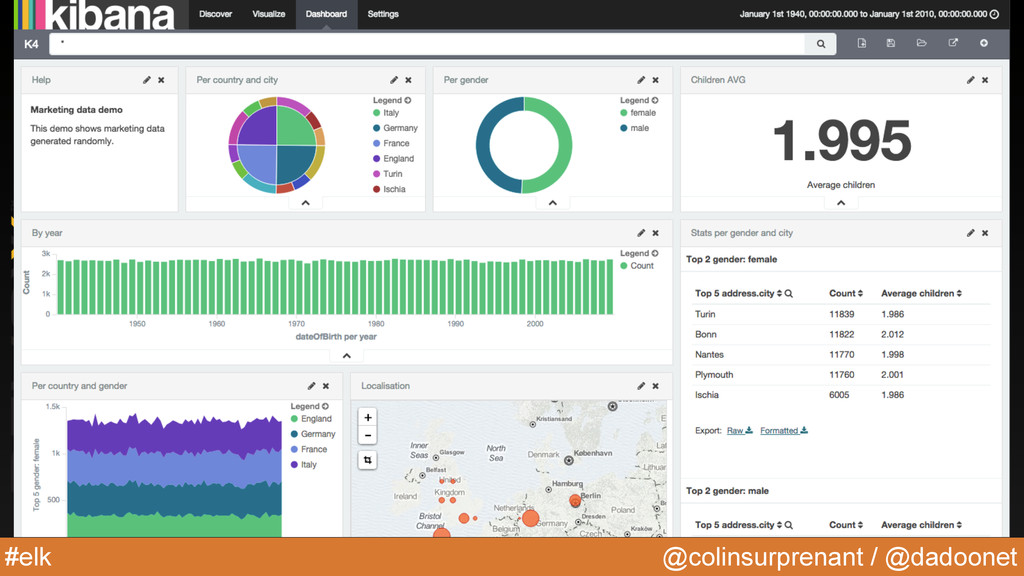Click the Turin row in female table

point(842,314)
